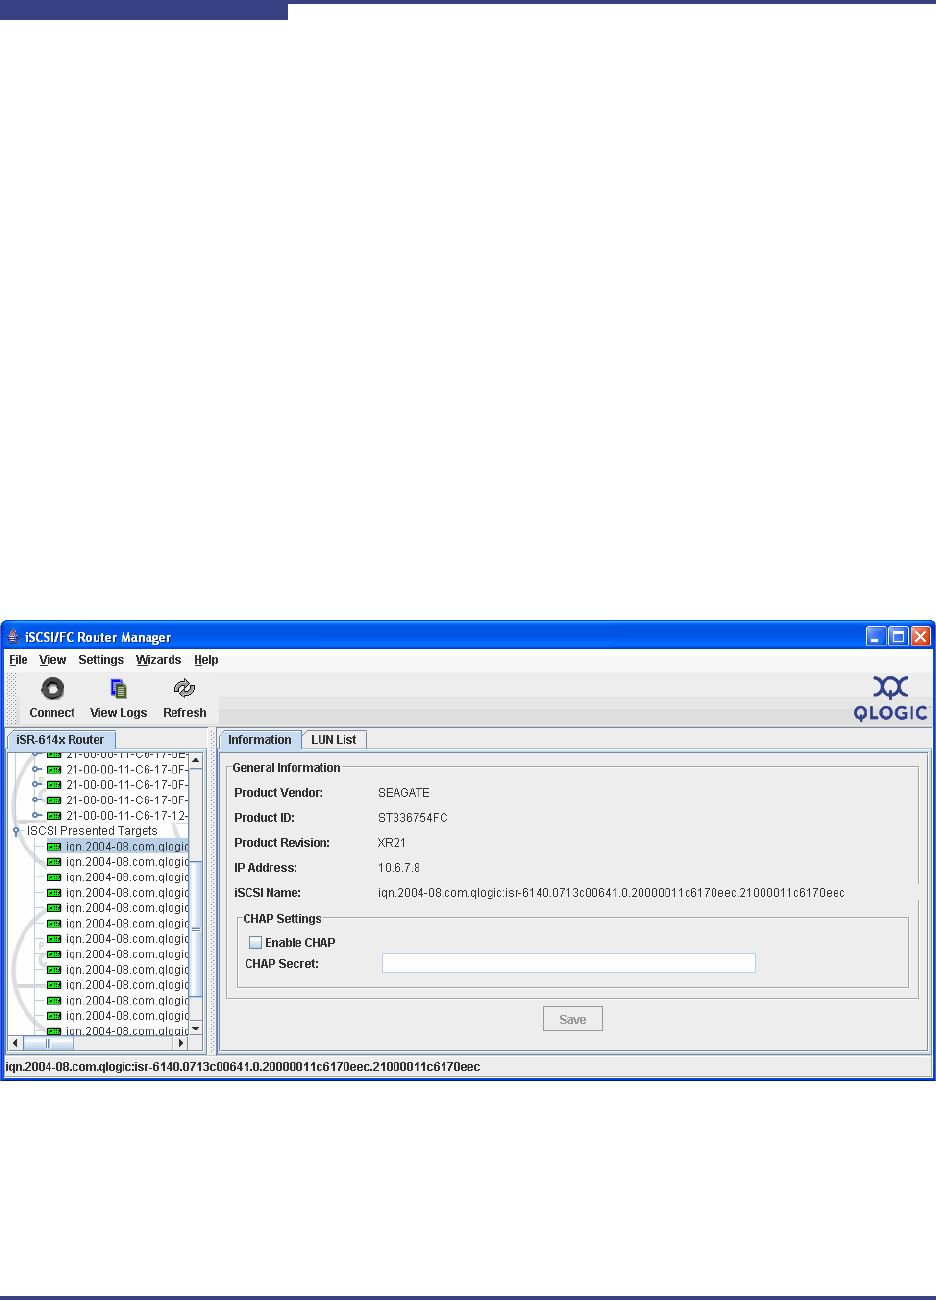Click the tree's vertical scrollbar thumb
Viewport: 936px width, 1300px height.
(196, 928)
